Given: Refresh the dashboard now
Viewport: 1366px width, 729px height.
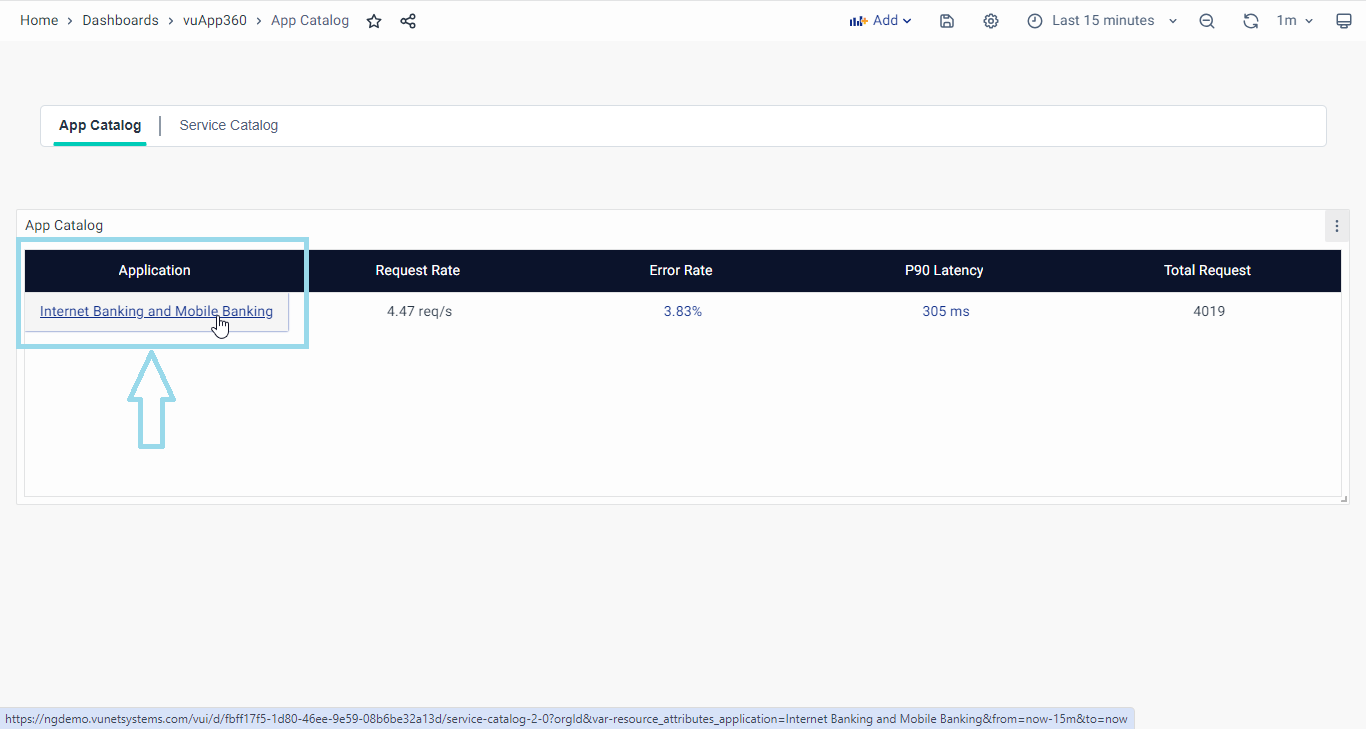Looking at the screenshot, I should coord(1250,21).
